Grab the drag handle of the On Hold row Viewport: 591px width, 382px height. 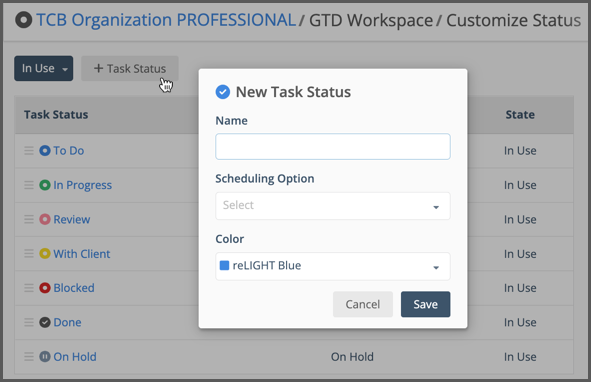click(x=29, y=357)
